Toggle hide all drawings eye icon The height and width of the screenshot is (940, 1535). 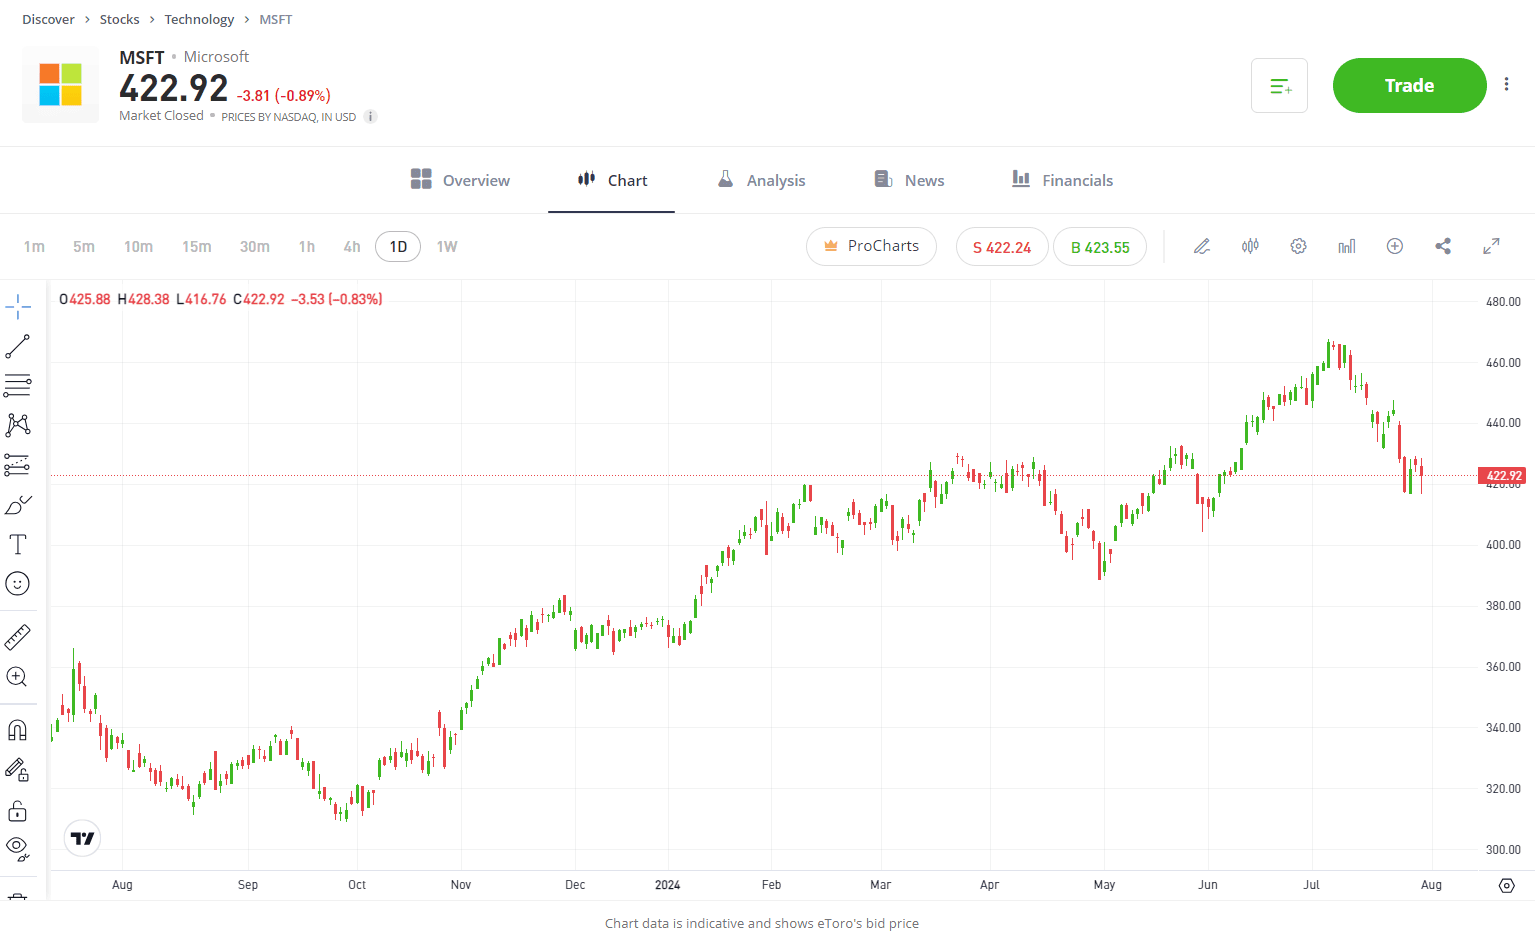pos(18,849)
